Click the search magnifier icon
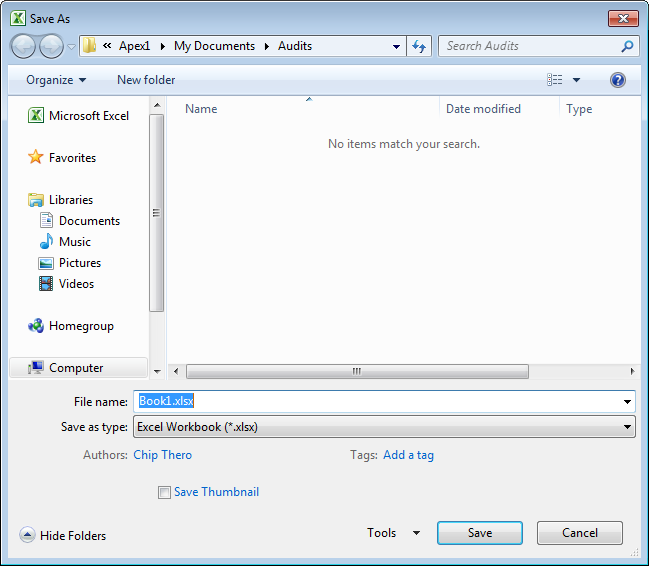Screen dimensions: 649x566 (x=627, y=46)
